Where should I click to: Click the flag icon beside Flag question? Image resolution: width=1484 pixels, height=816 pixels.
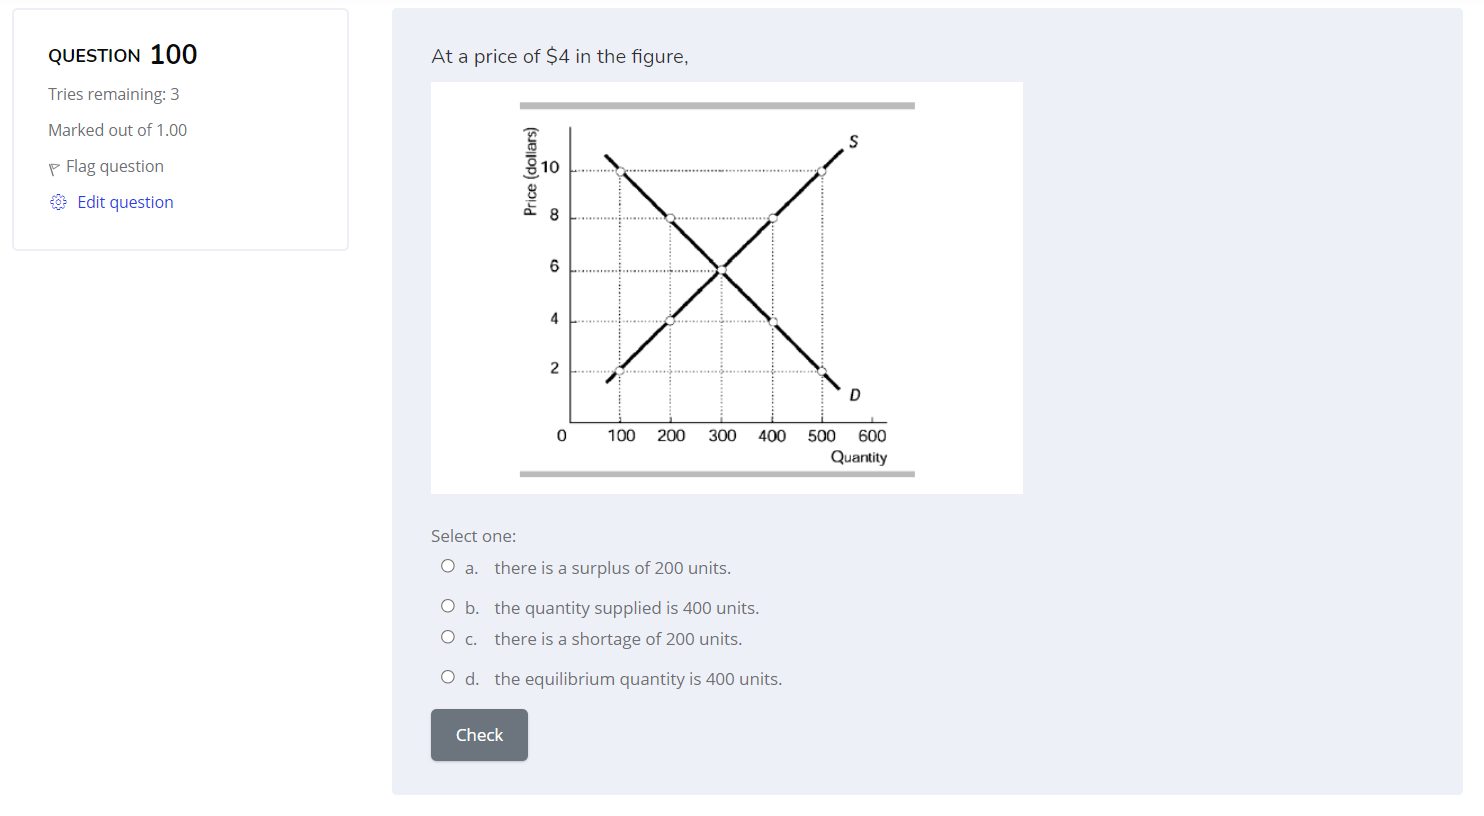[54, 168]
